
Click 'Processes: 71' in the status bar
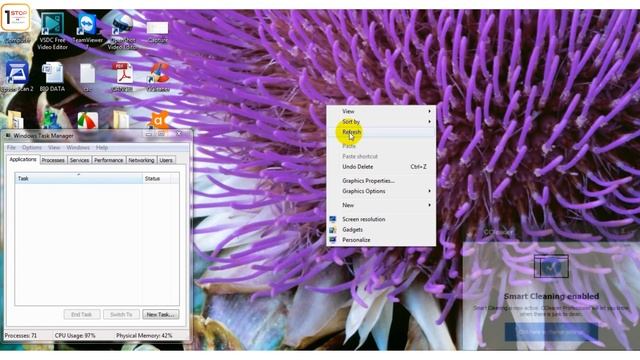pos(20,336)
